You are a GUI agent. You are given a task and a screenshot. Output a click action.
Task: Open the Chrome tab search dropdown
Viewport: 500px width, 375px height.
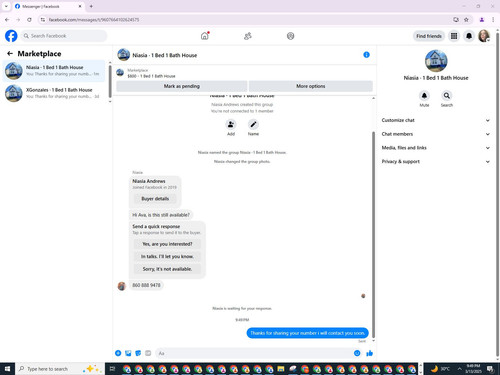click(x=6, y=6)
